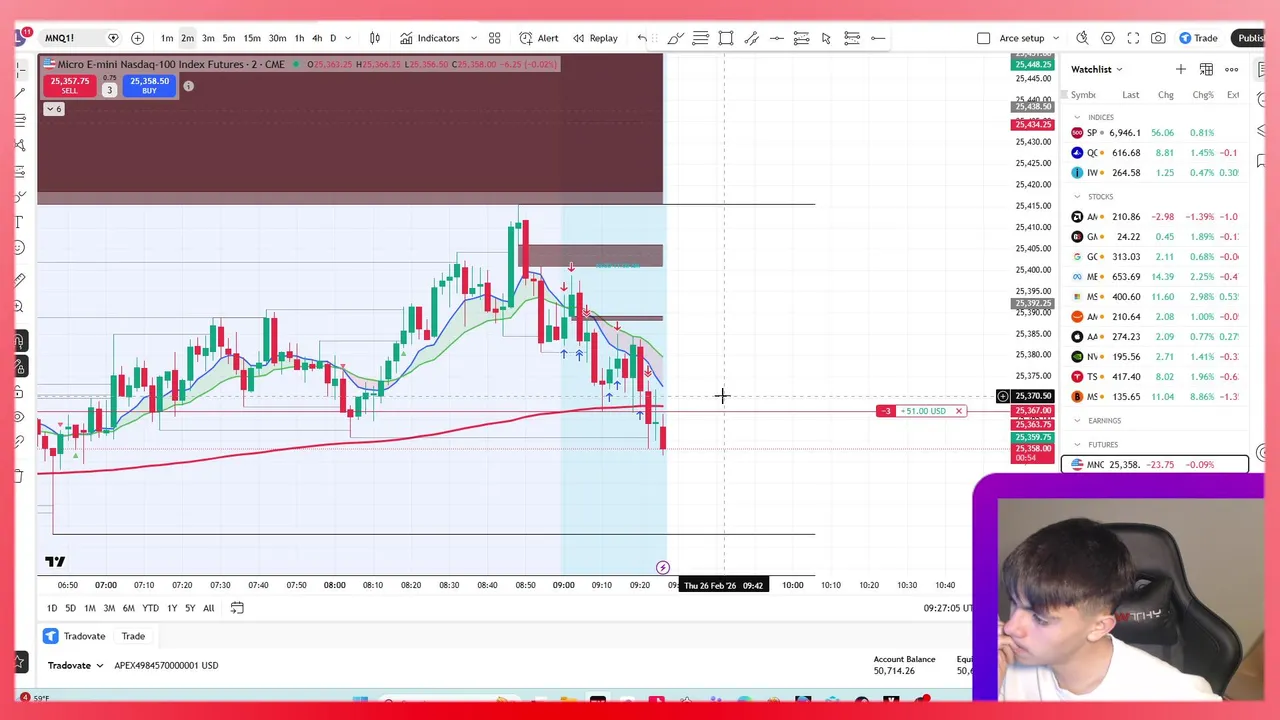Select the horizontal line tool in favorites bar
Viewport: 1280px width, 720px height.
[776, 38]
